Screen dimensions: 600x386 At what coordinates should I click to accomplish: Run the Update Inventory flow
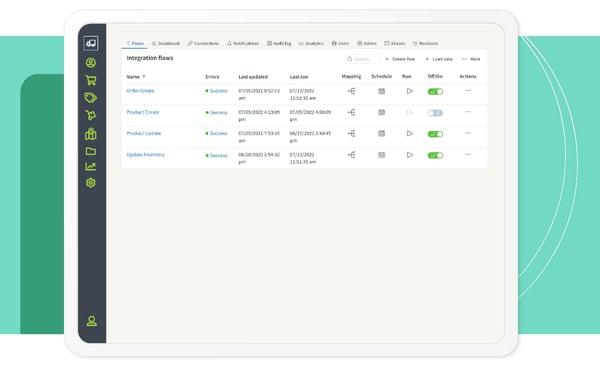(x=409, y=155)
